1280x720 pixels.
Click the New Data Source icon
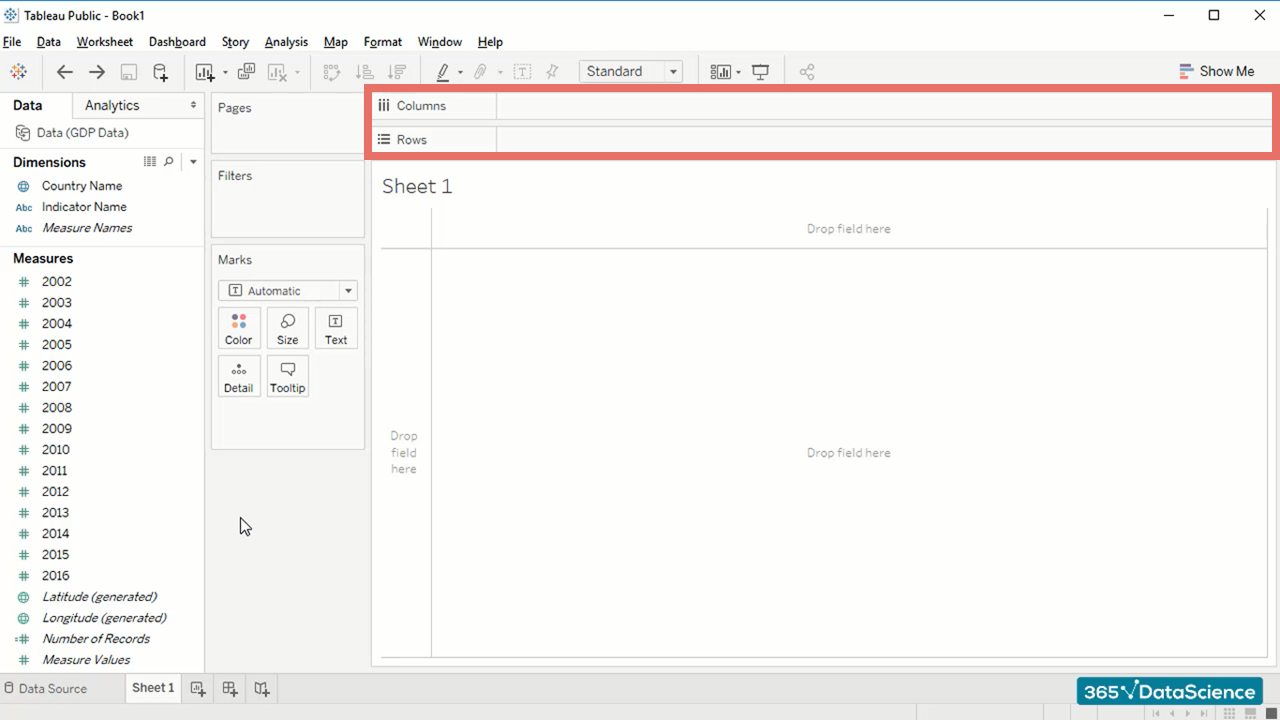pyautogui.click(x=160, y=72)
